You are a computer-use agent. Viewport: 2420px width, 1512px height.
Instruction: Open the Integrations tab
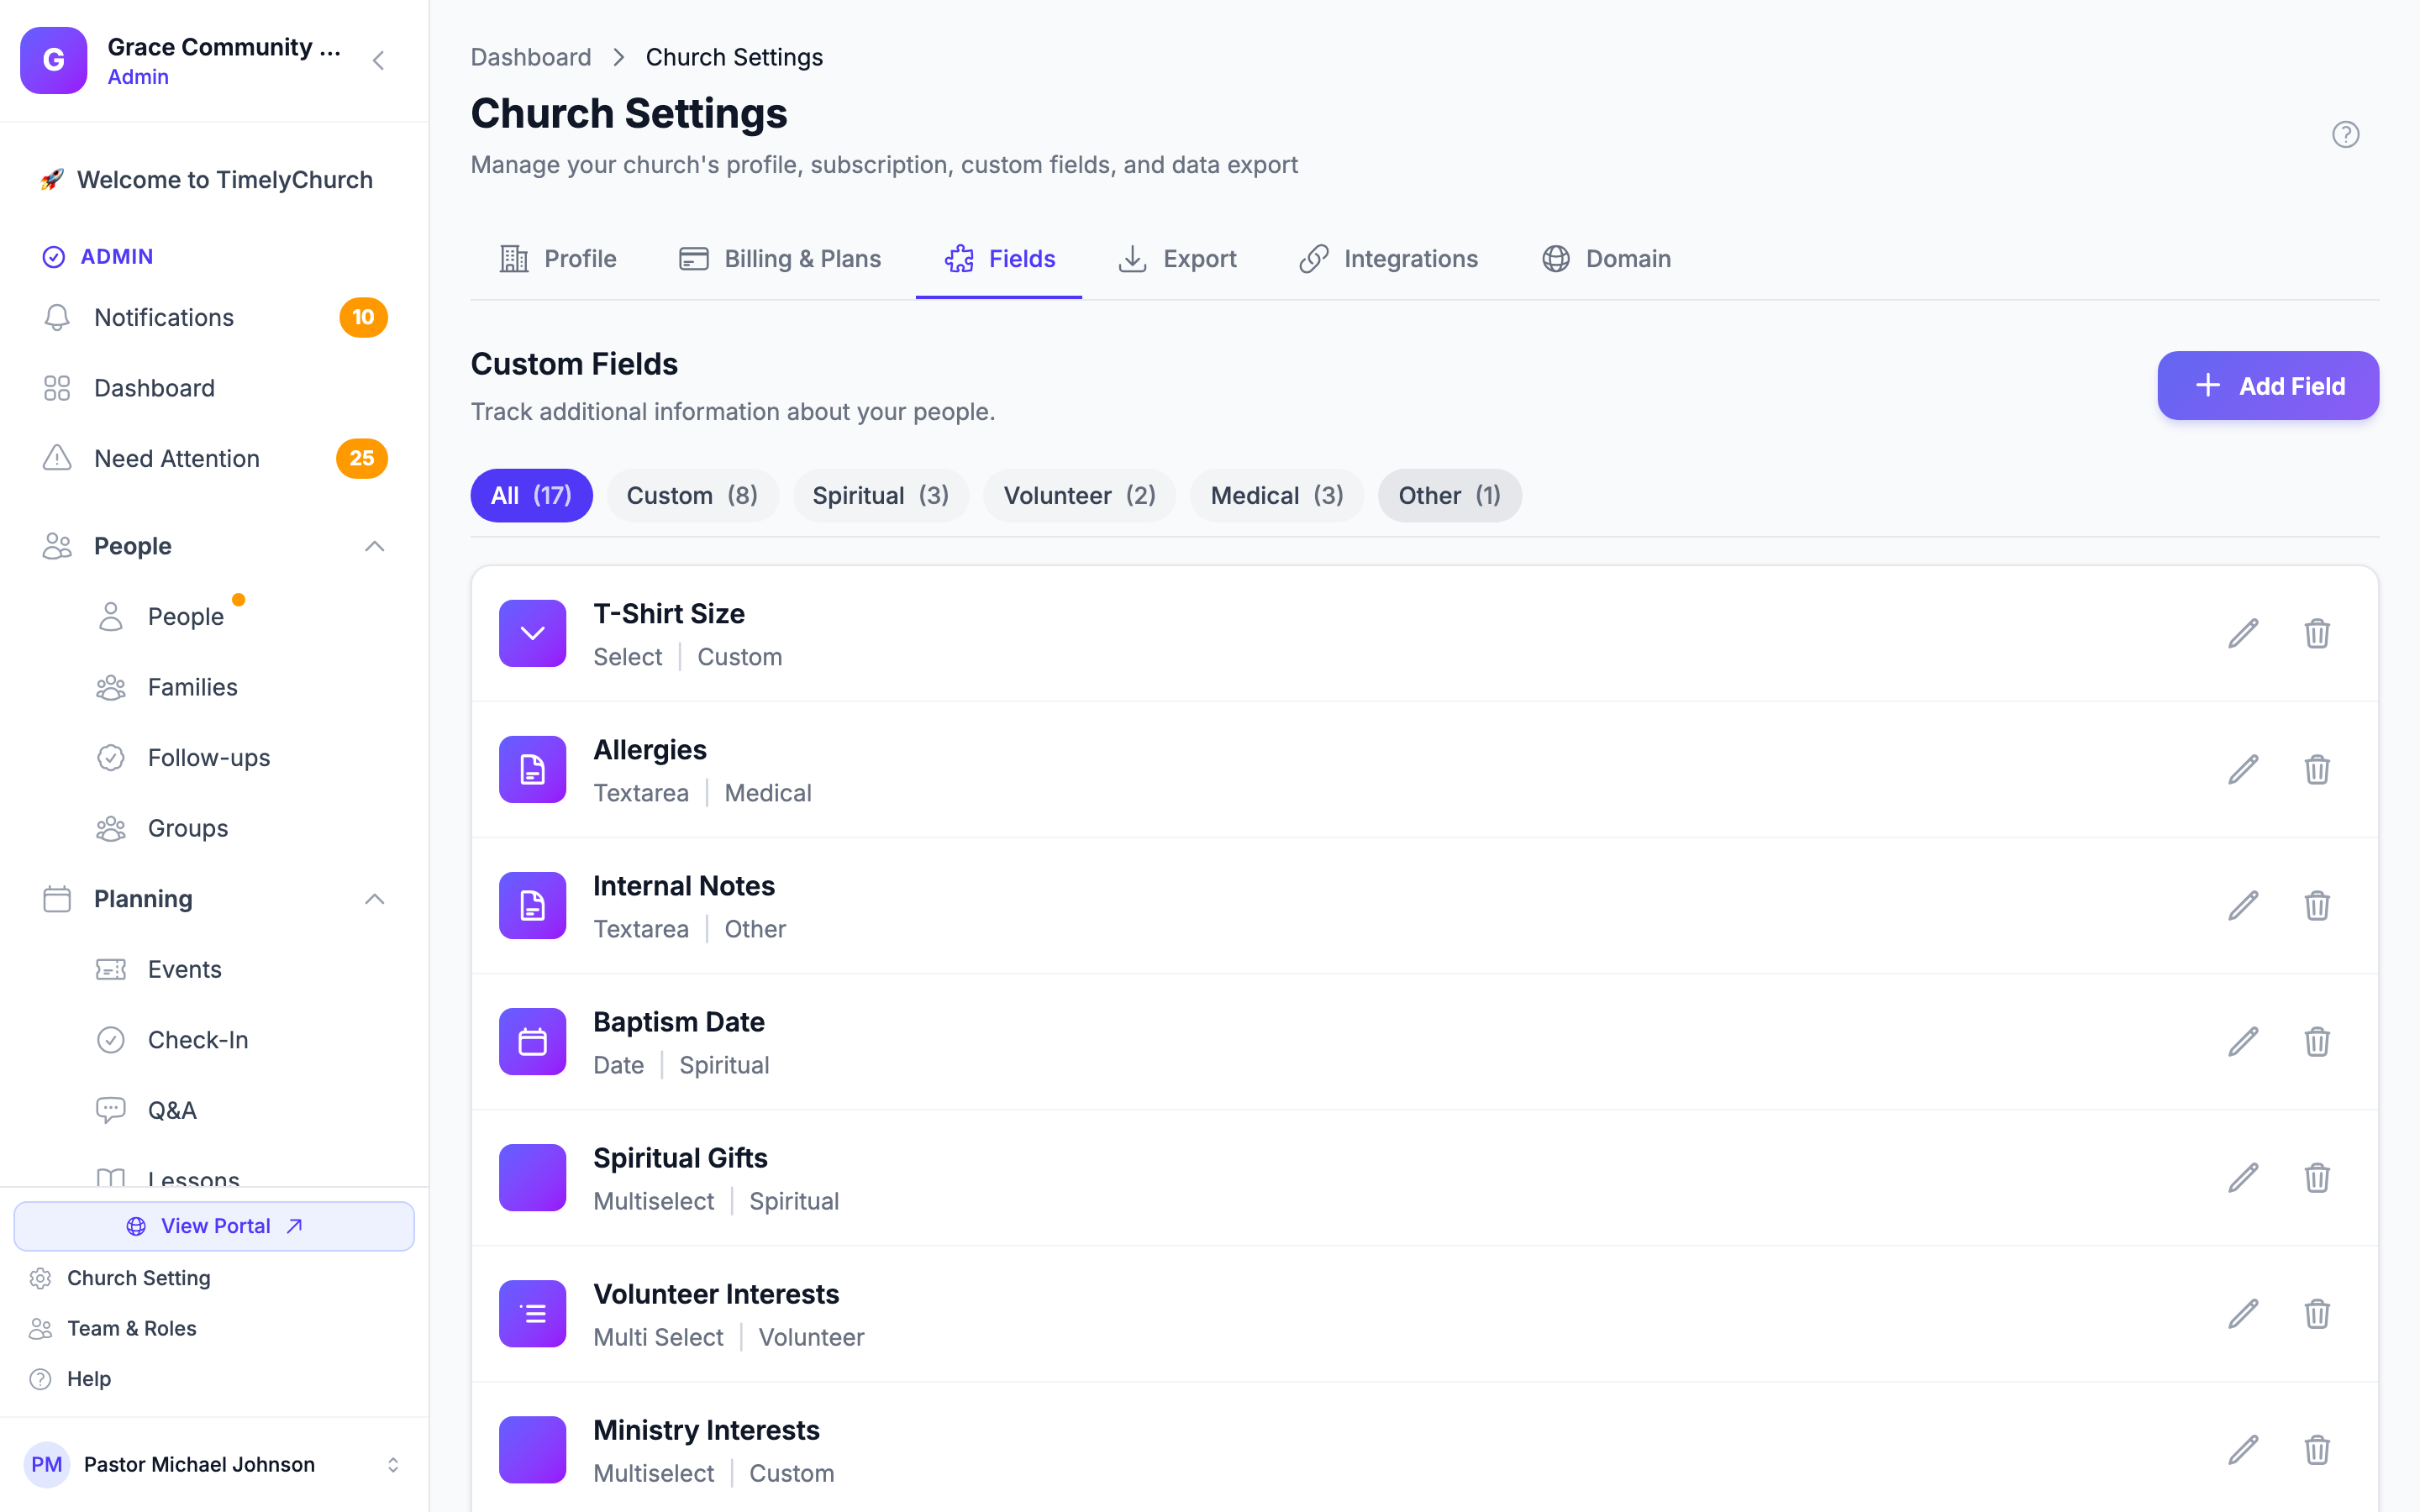[1388, 259]
